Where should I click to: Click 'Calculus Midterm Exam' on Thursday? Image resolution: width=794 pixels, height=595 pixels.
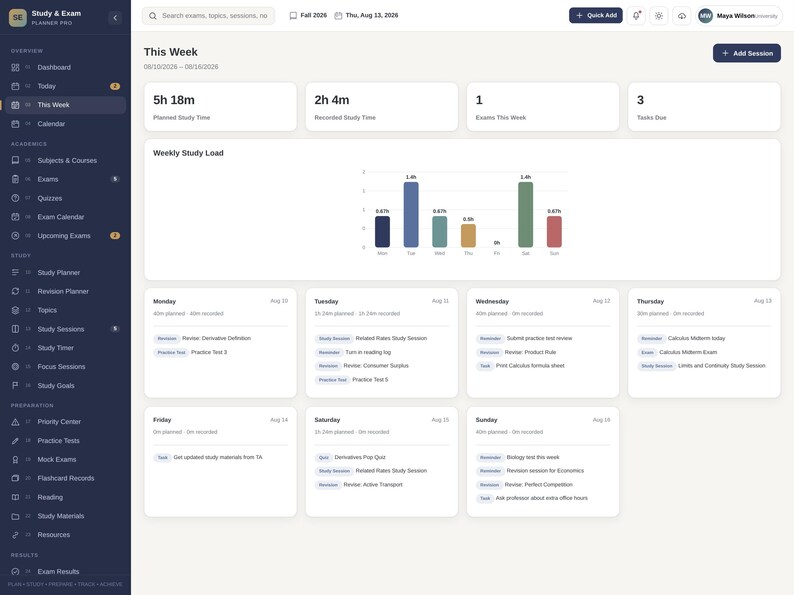click(688, 352)
